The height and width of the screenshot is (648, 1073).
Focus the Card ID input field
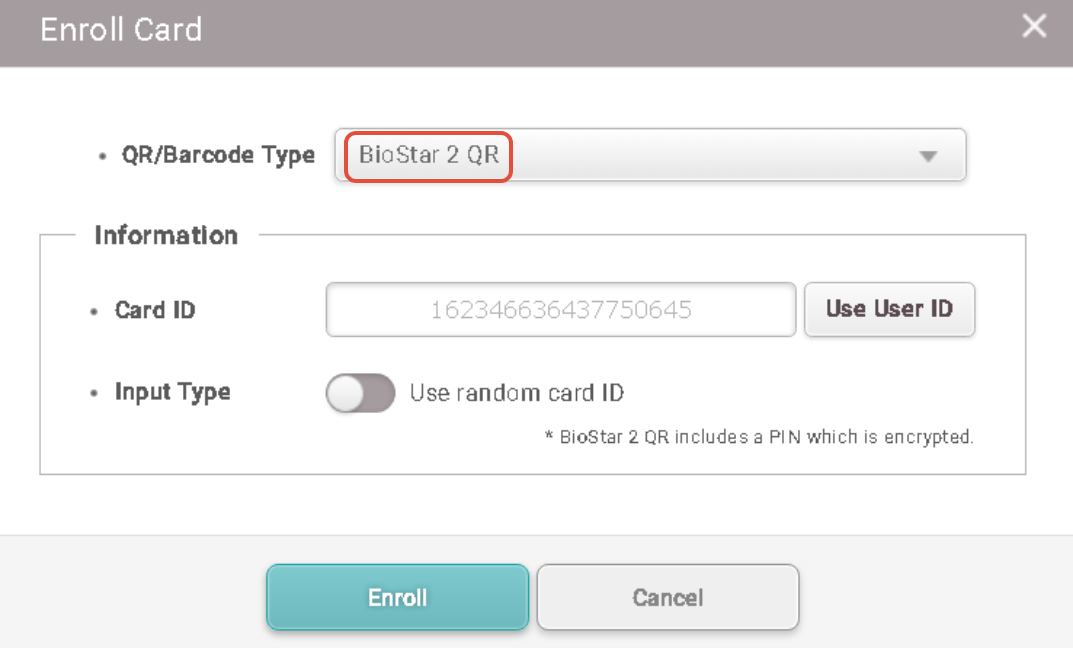(x=560, y=310)
